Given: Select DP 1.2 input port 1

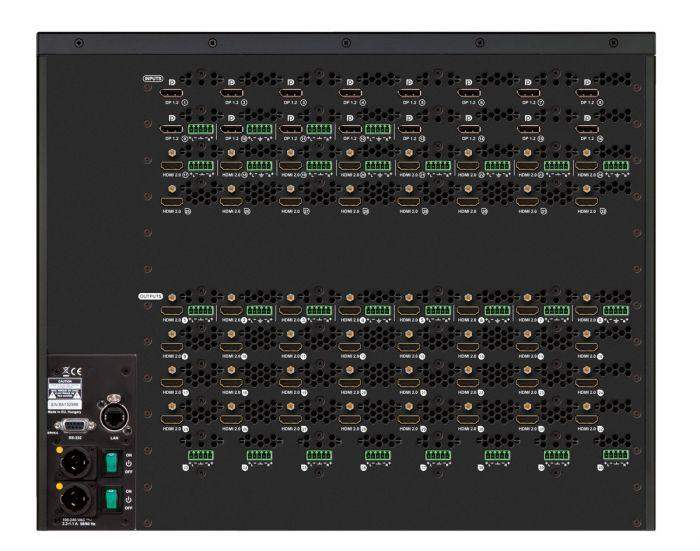Looking at the screenshot, I should [x=171, y=93].
